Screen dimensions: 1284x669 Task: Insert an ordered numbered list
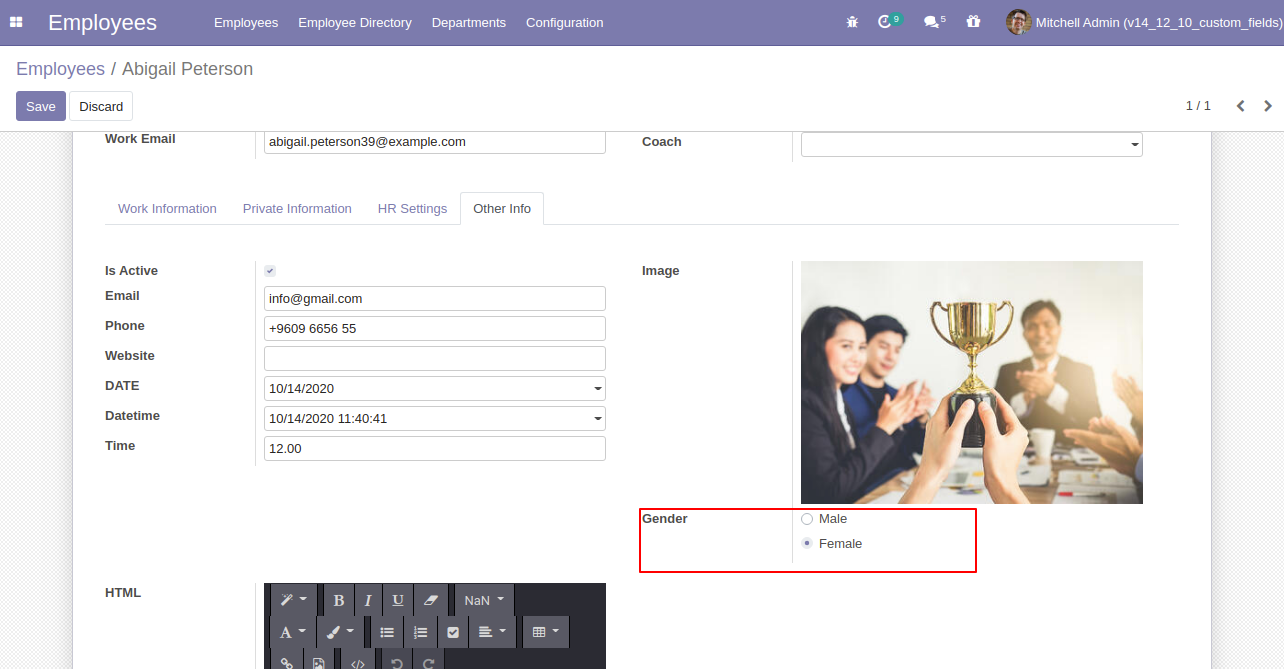coord(421,632)
